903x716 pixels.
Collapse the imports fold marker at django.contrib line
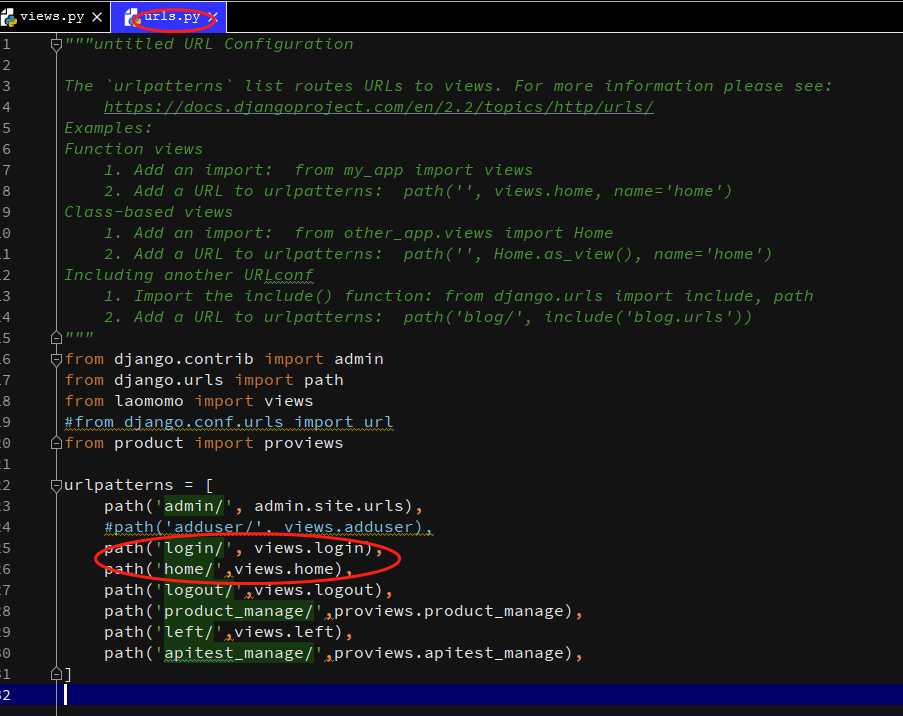point(56,360)
